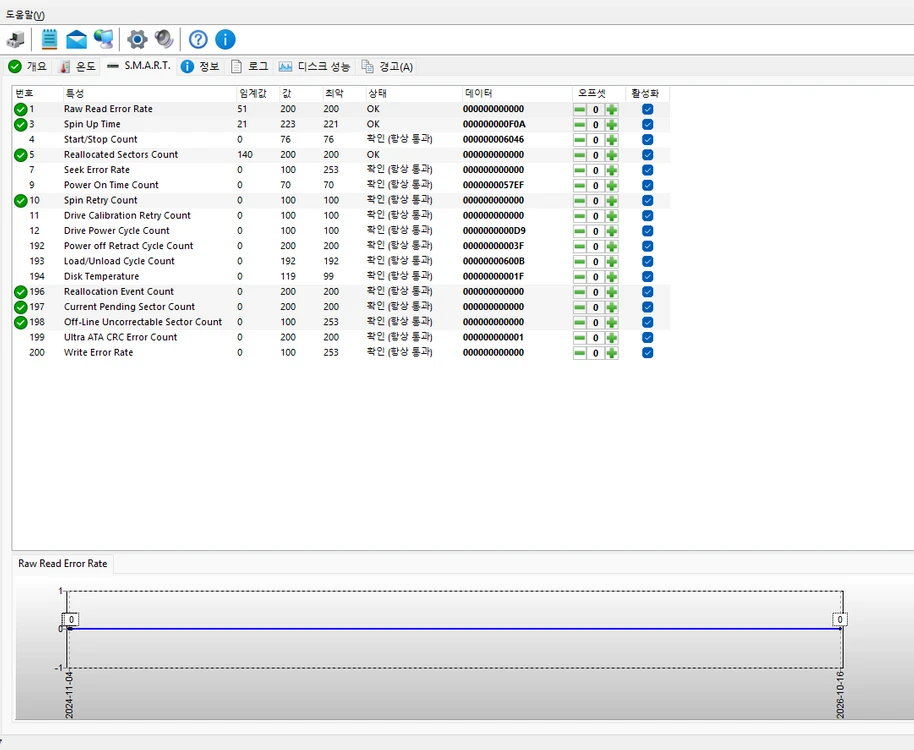914x750 pixels.
Task: Click the 최악 column header
Action: (x=343, y=93)
